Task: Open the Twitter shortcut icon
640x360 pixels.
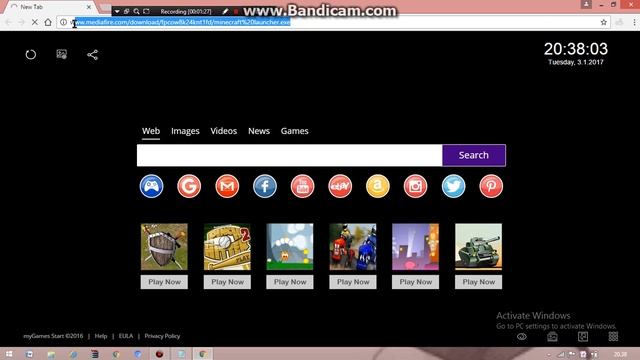Action: point(453,186)
